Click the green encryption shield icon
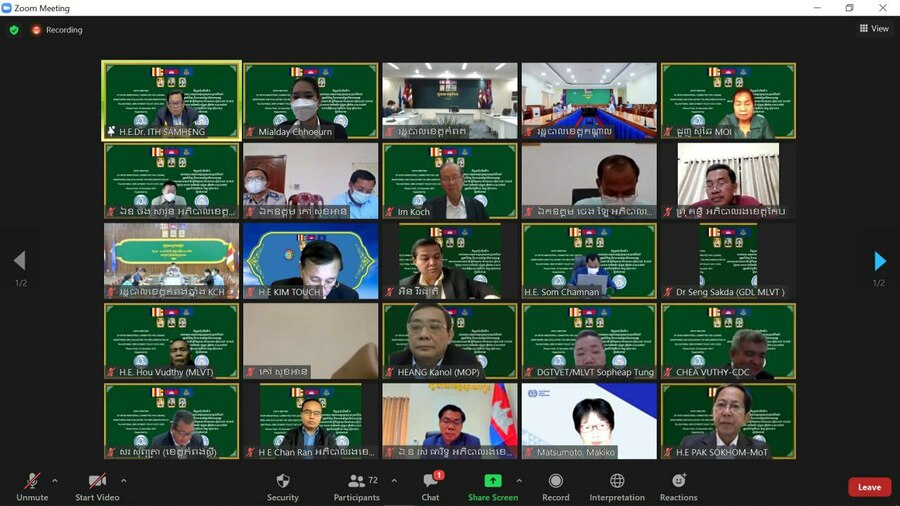The width and height of the screenshot is (900, 506). [14, 30]
